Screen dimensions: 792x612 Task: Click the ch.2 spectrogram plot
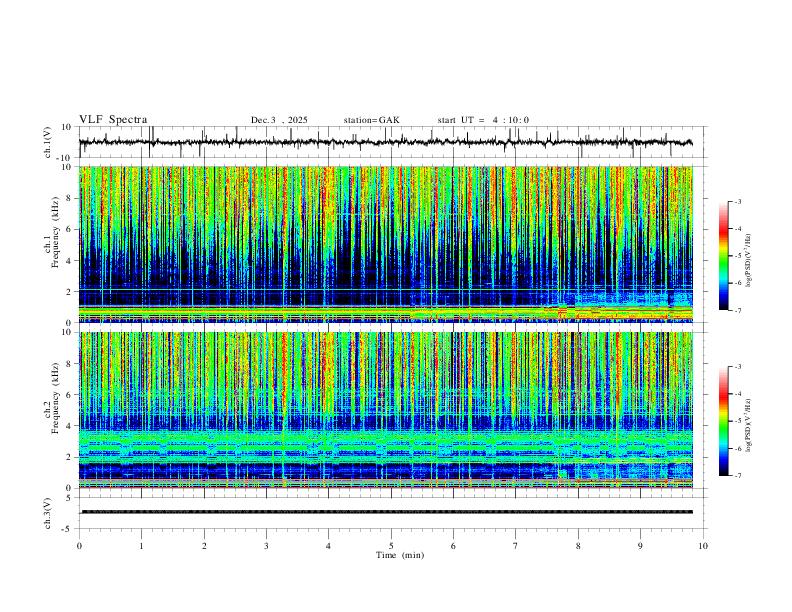(385, 410)
